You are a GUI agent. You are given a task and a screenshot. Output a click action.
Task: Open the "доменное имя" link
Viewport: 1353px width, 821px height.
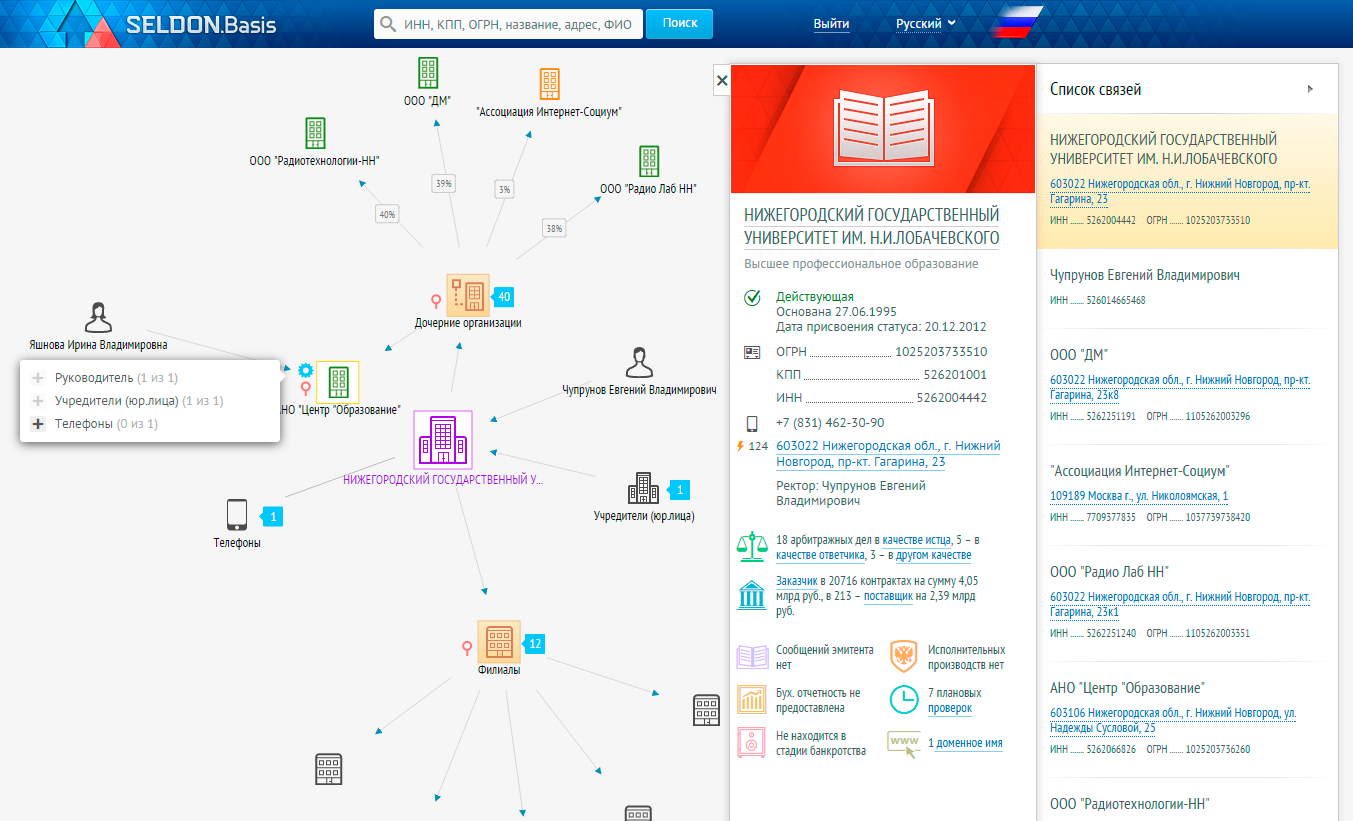point(970,743)
